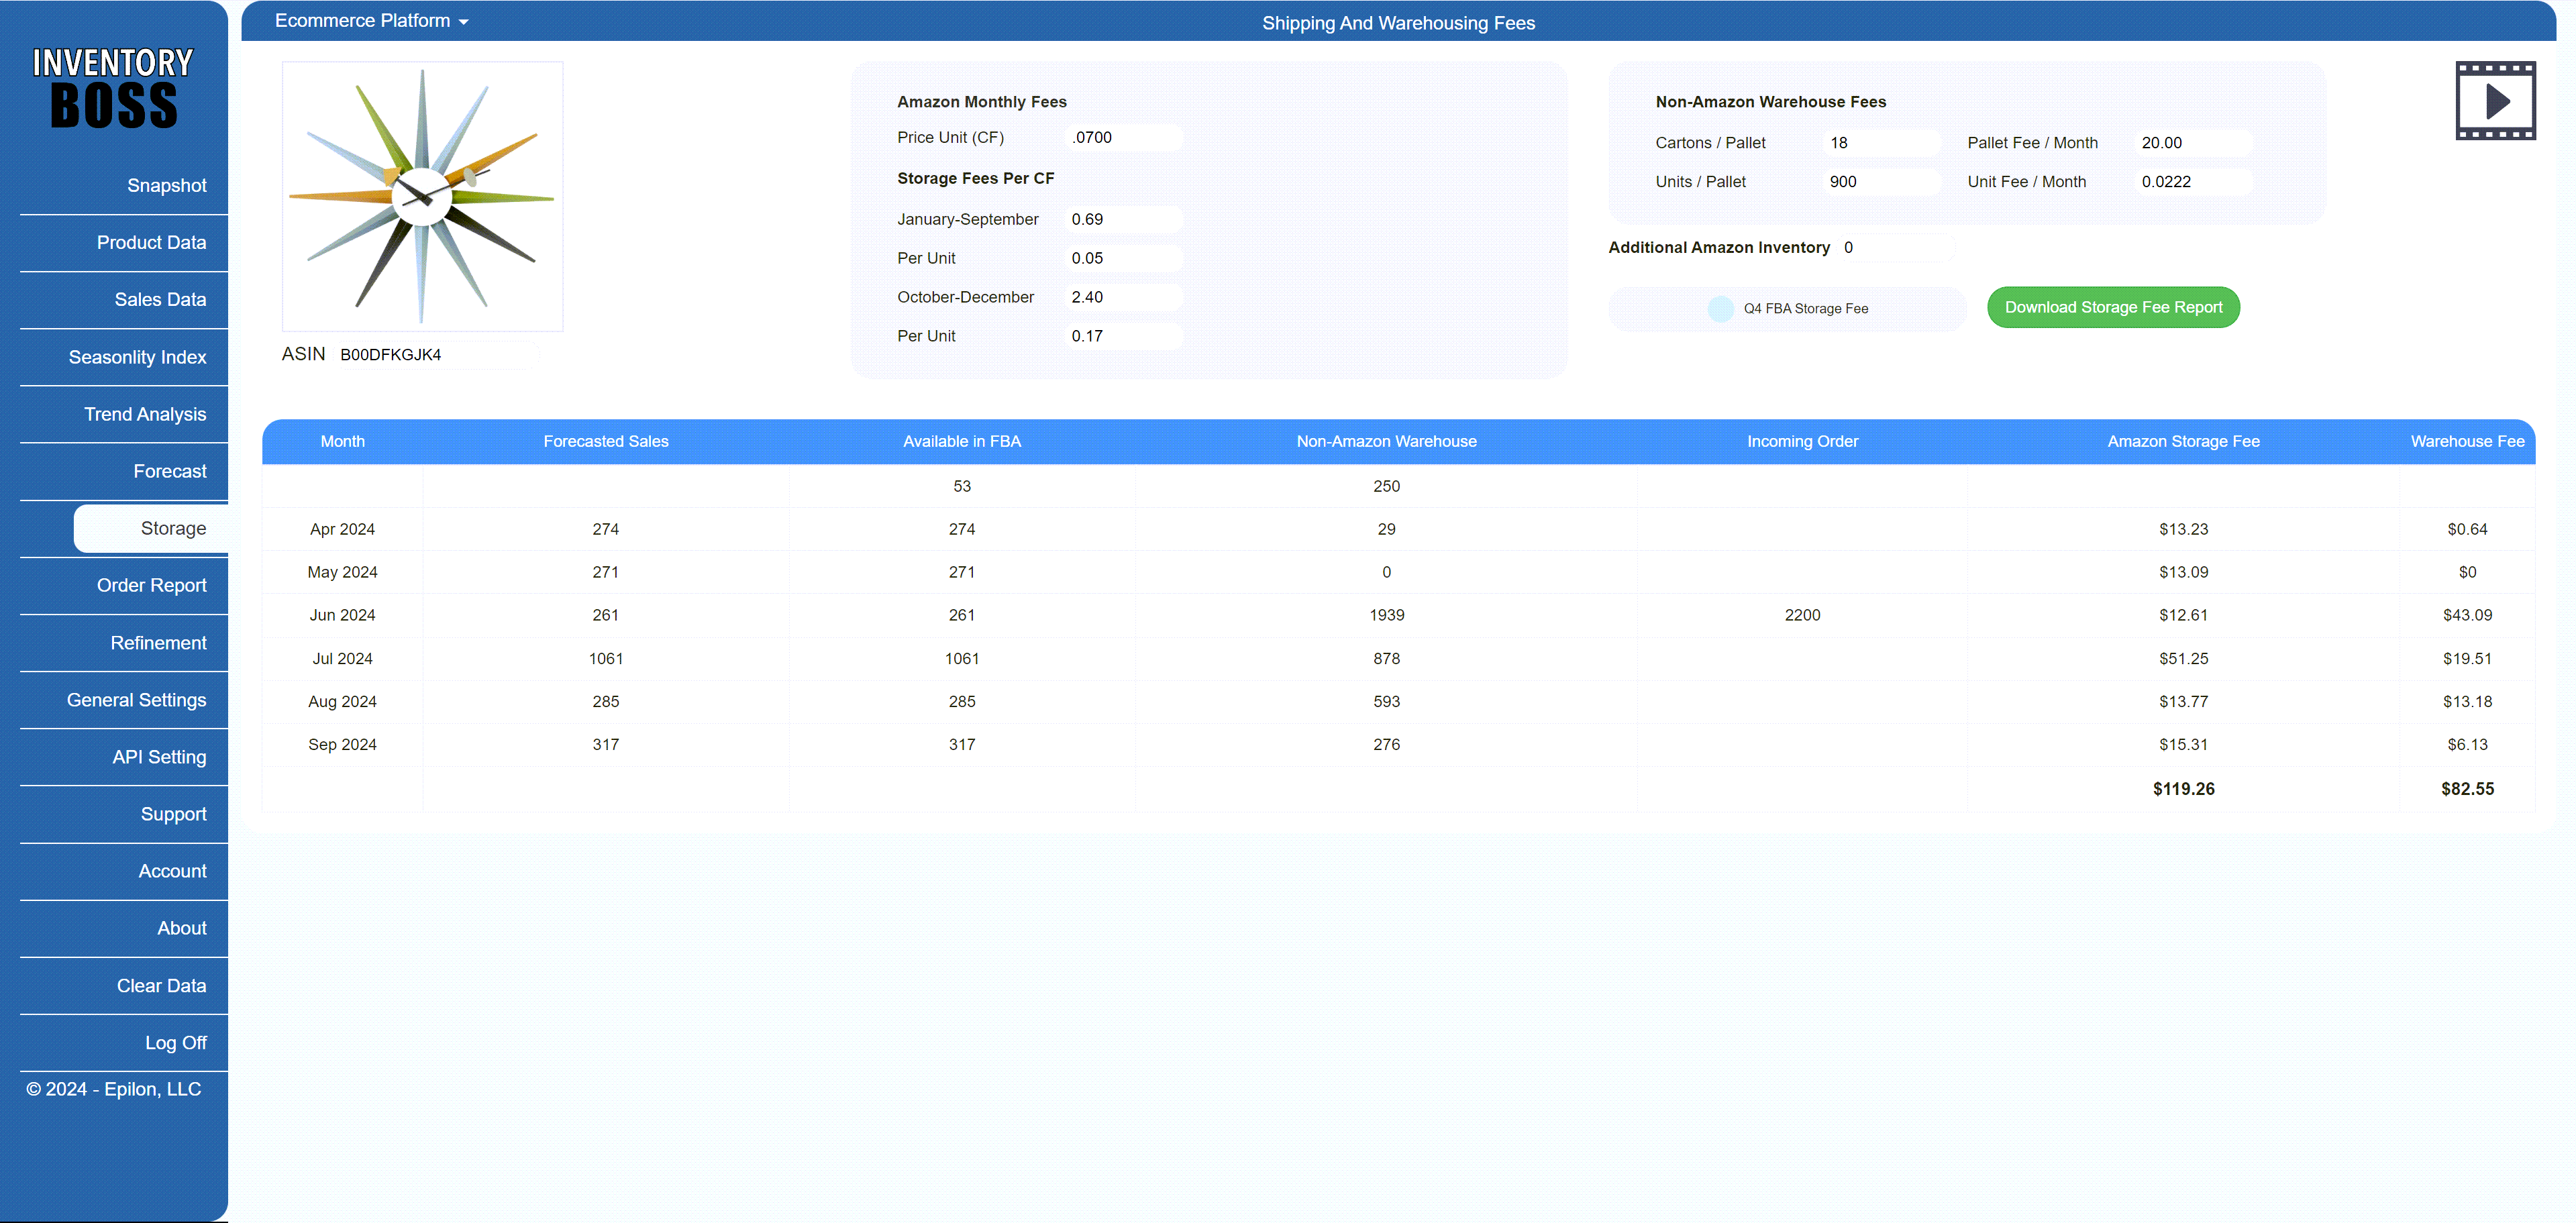Click Jun 2024 warehouse fee $43.09
This screenshot has width=2576, height=1223.
pyautogui.click(x=2467, y=615)
